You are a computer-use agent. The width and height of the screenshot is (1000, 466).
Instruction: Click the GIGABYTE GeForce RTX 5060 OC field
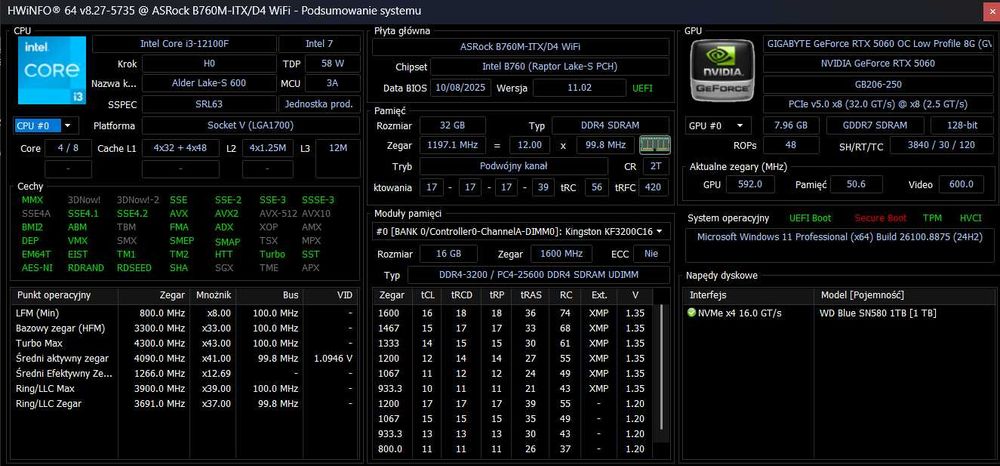[x=878, y=44]
